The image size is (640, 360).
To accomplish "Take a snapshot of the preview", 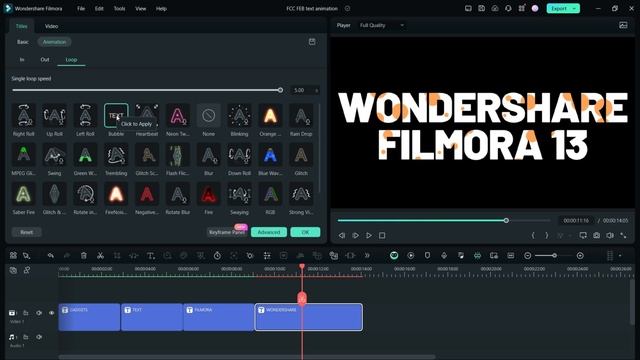I will pyautogui.click(x=596, y=236).
